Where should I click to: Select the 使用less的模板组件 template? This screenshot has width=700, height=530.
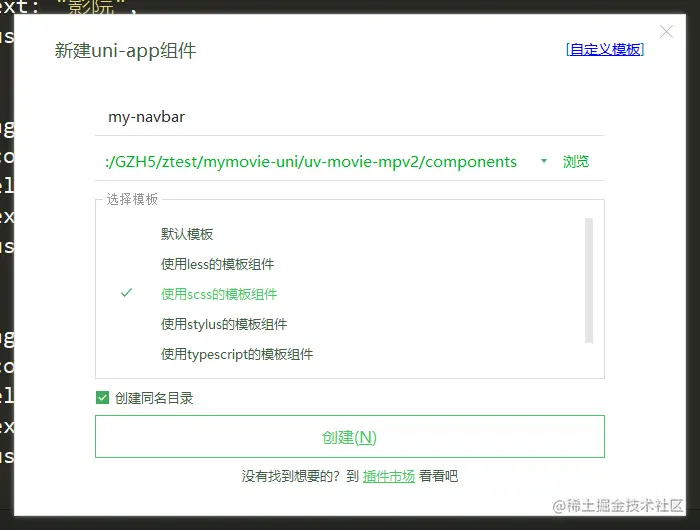217,264
